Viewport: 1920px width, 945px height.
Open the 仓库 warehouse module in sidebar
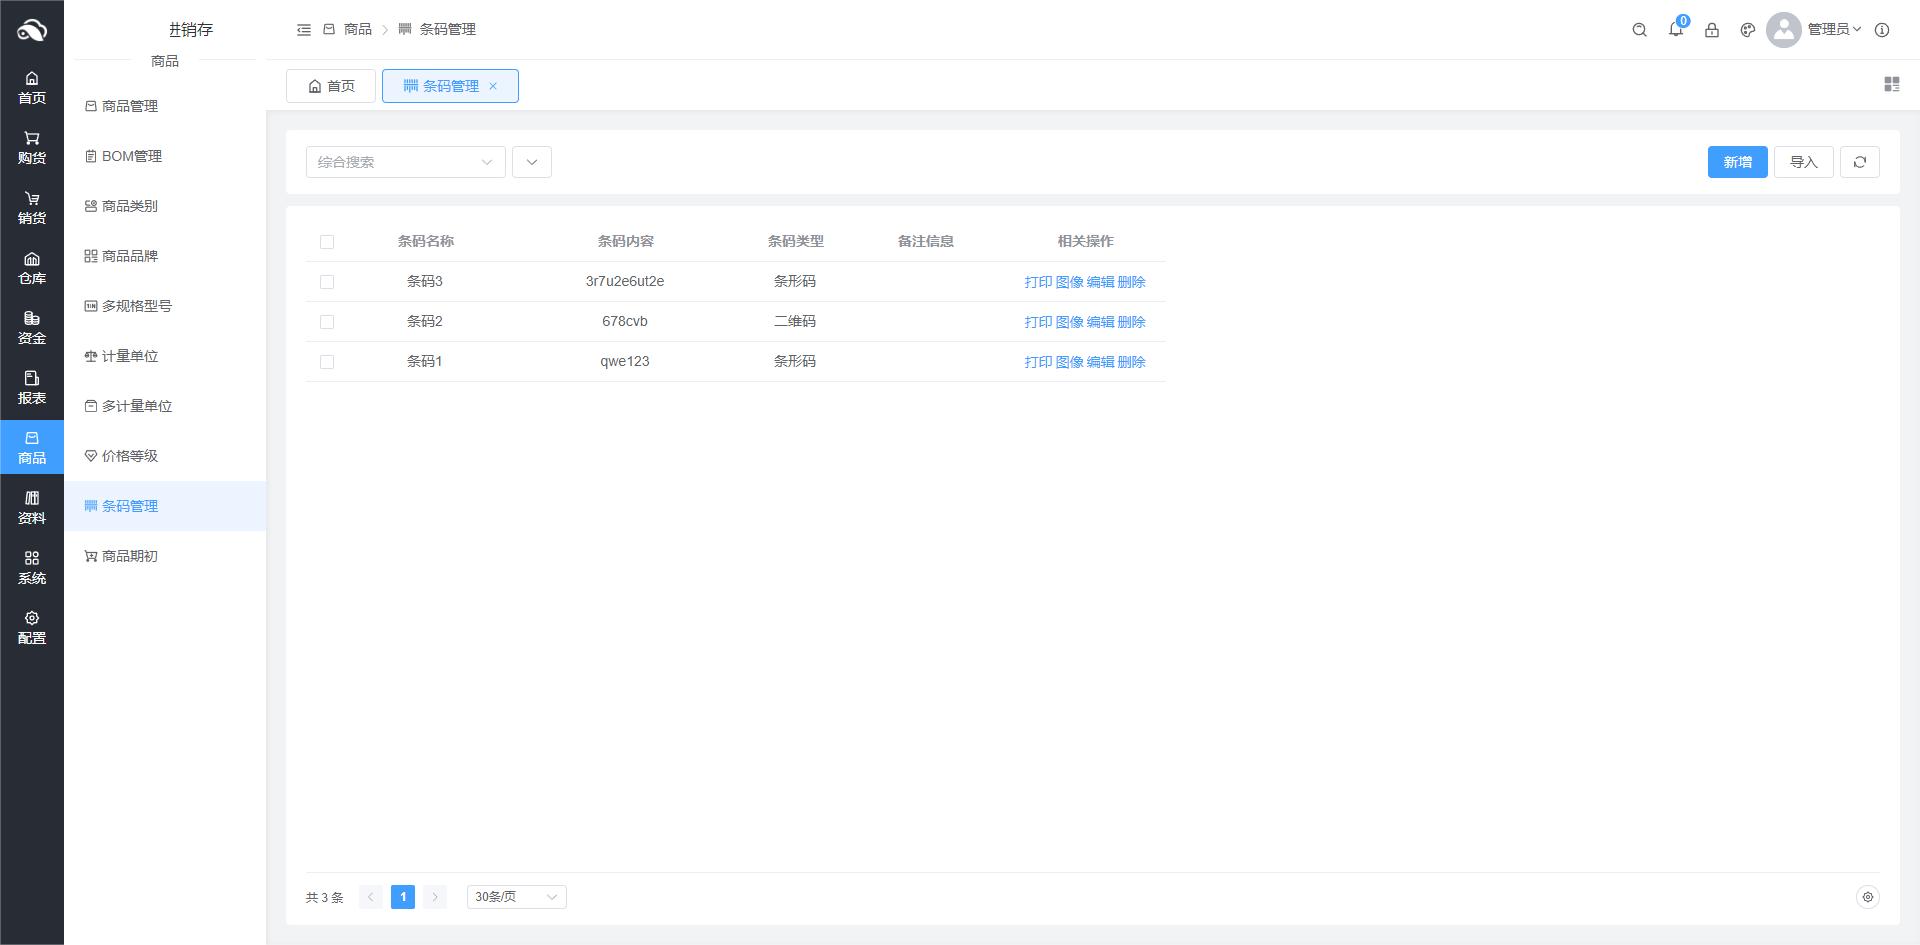point(32,268)
